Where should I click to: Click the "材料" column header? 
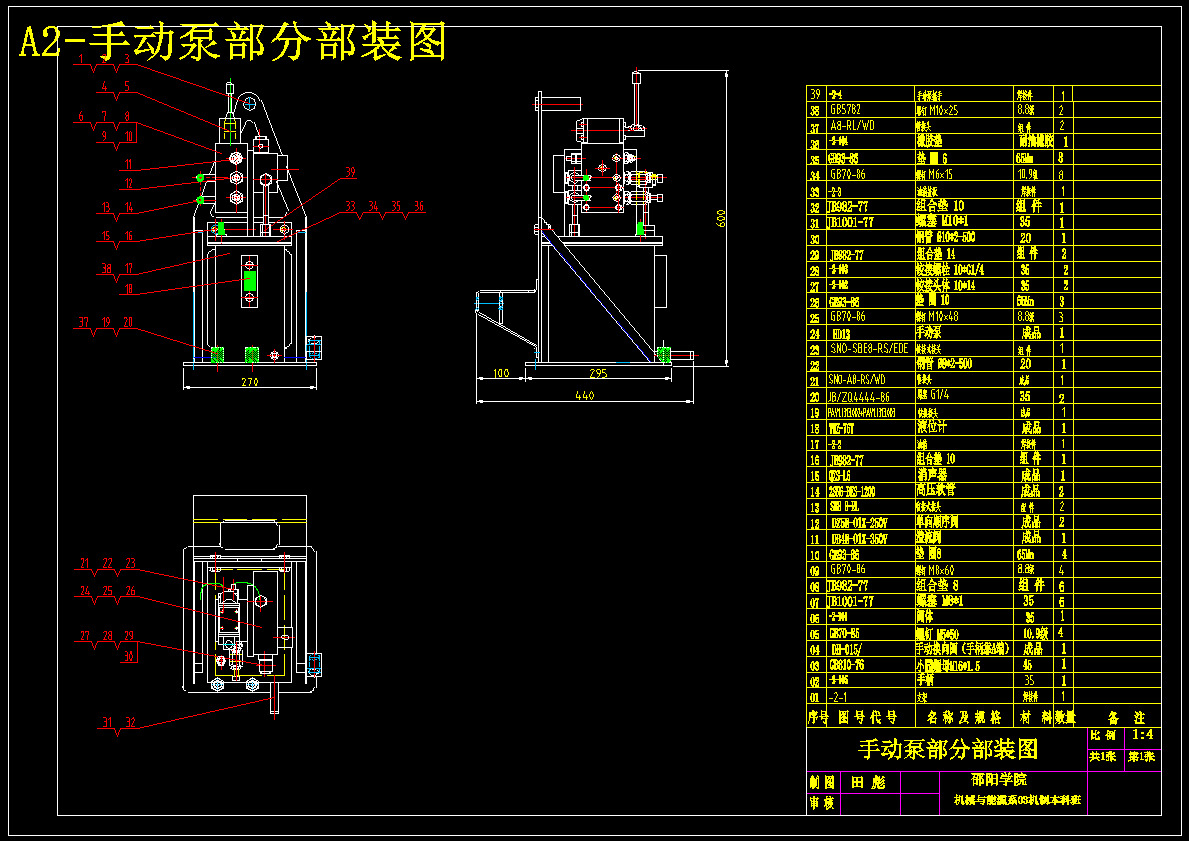pyautogui.click(x=1035, y=717)
